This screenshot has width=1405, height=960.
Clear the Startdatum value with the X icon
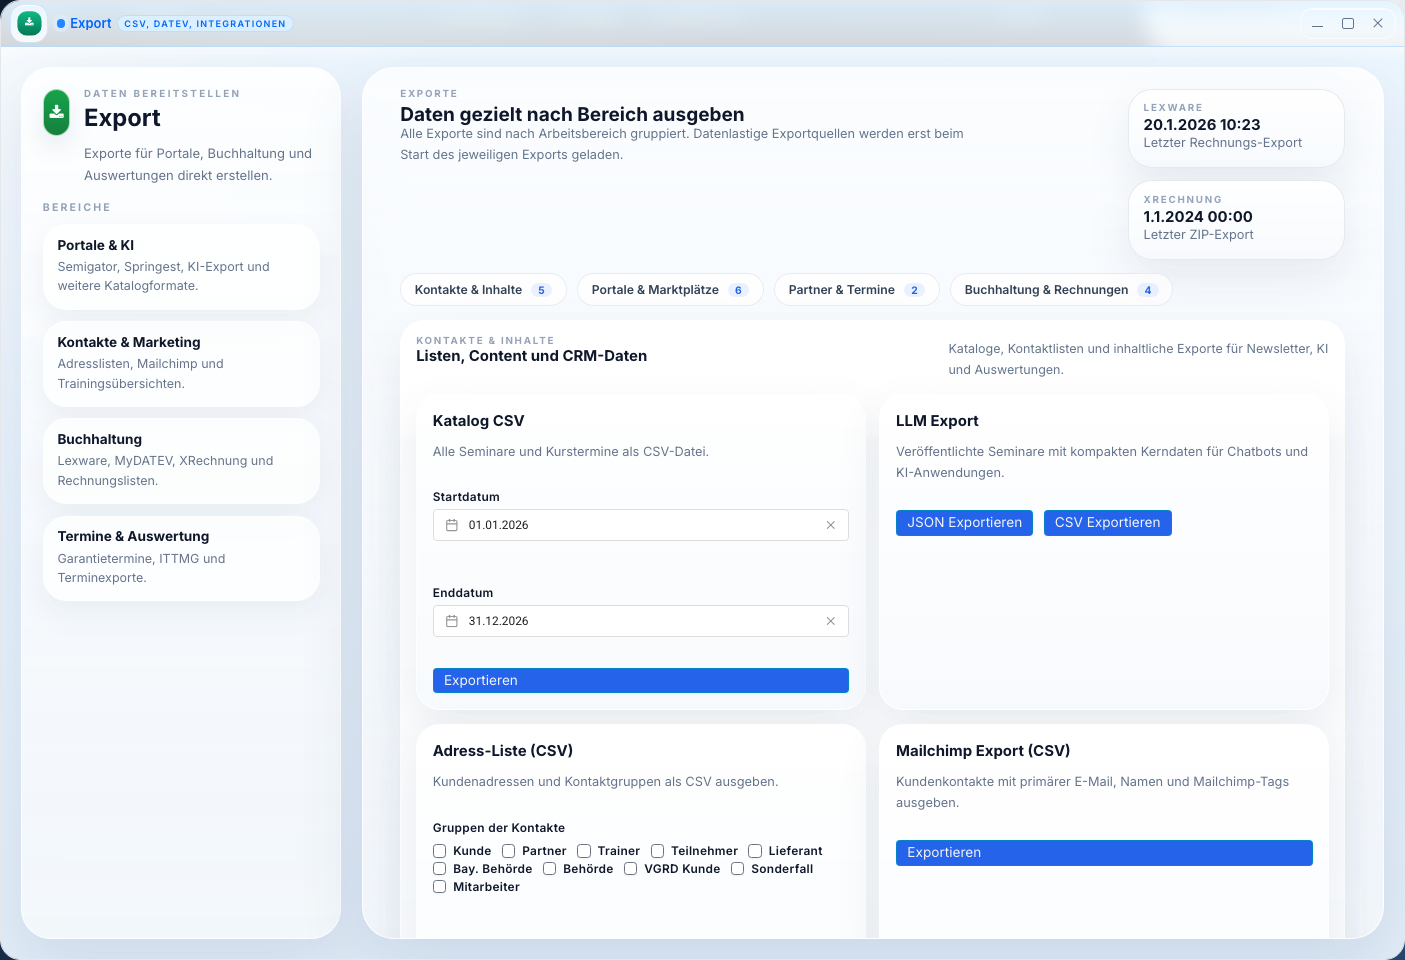point(830,525)
